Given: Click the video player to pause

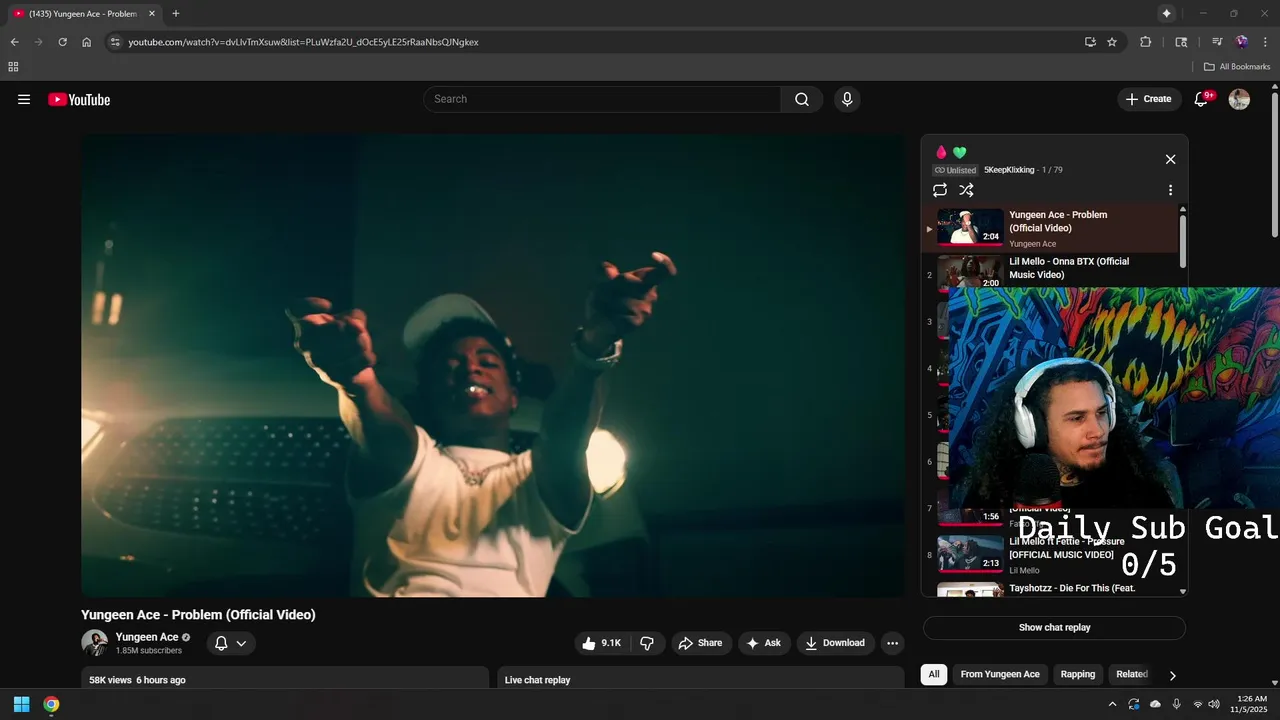Looking at the screenshot, I should coord(493,366).
